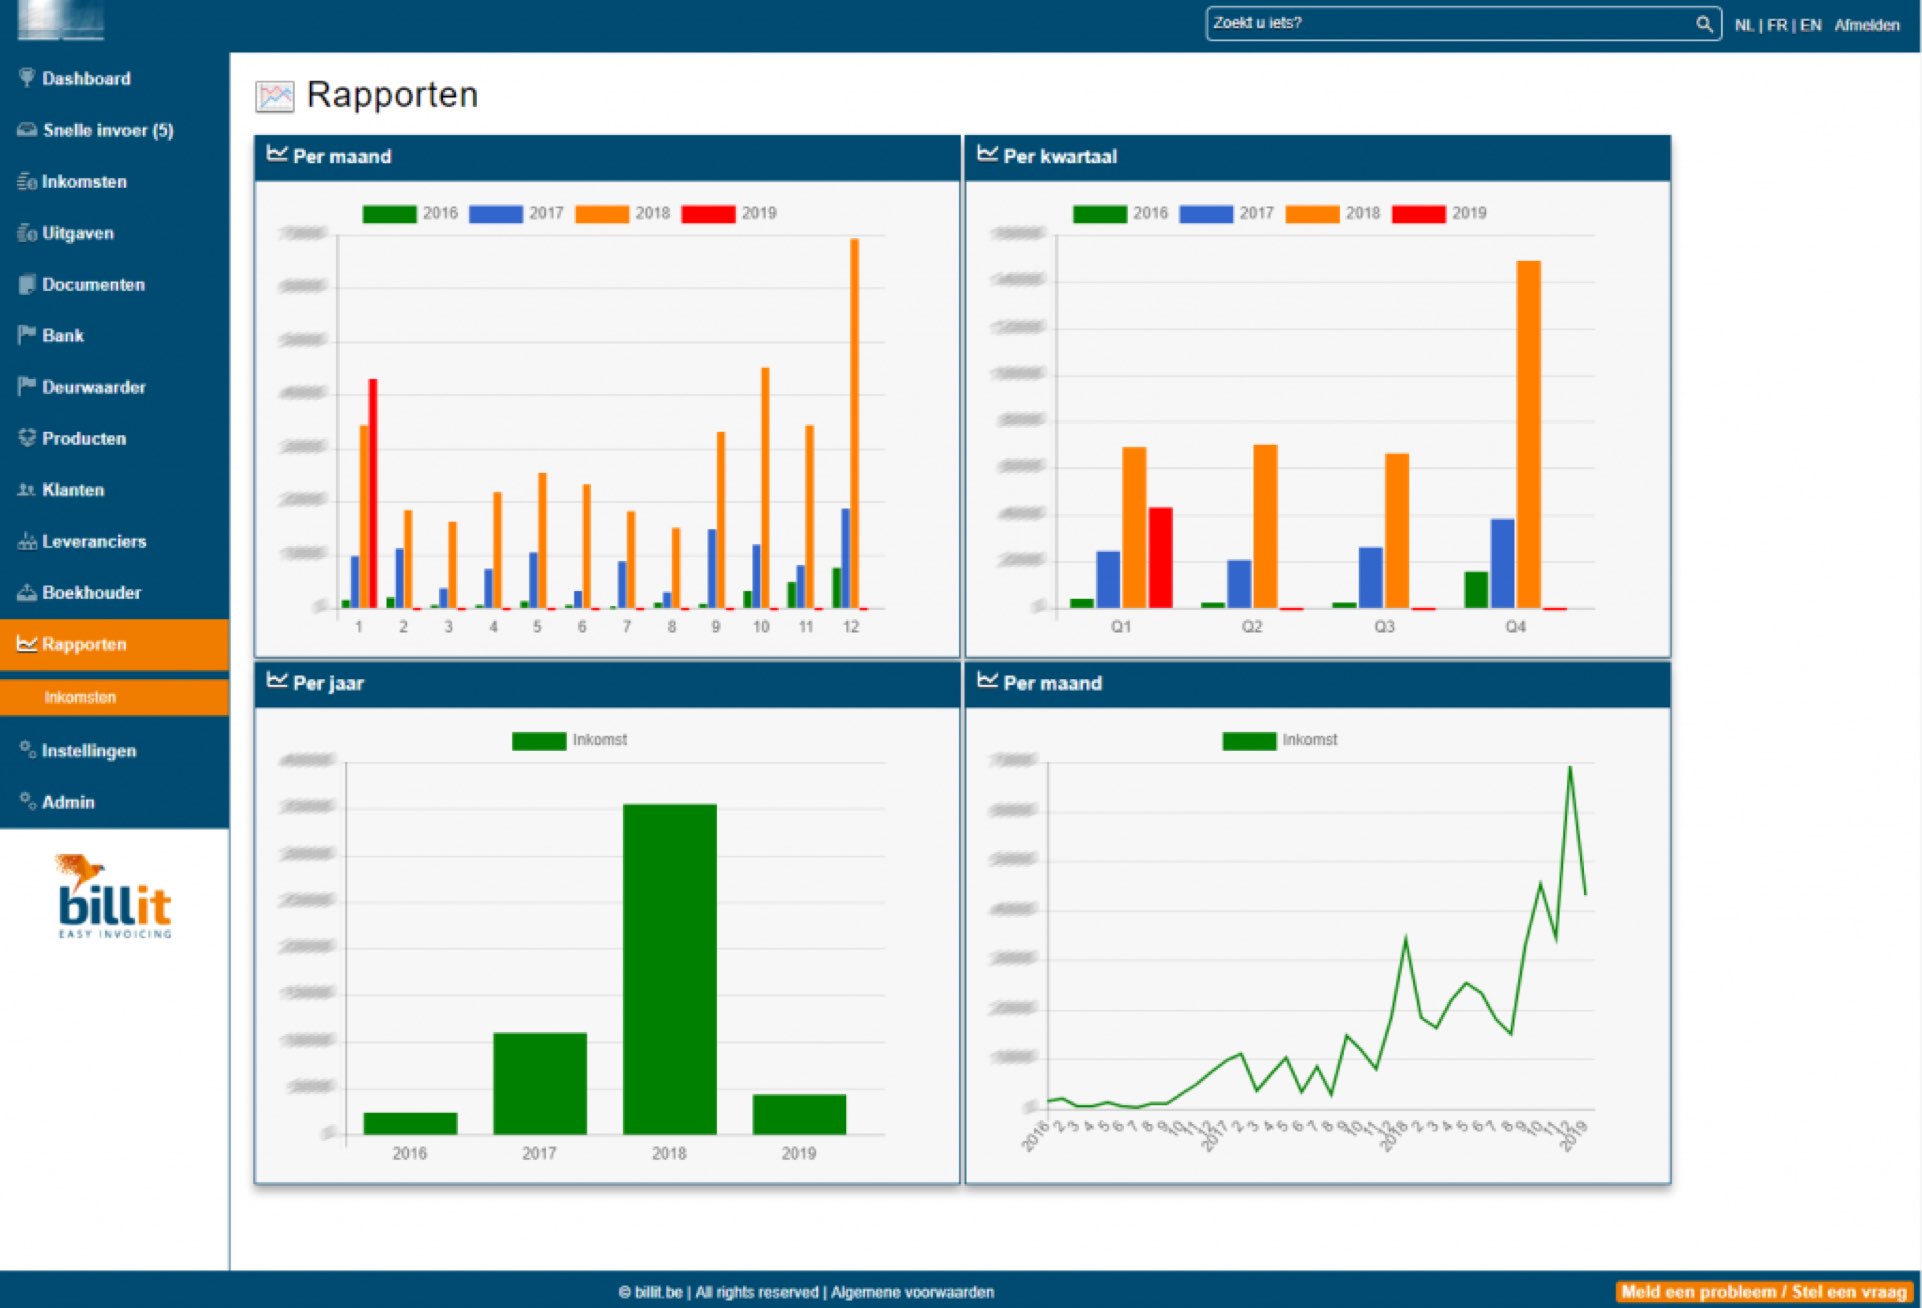Click the Rapporten page header icon
The width and height of the screenshot is (1922, 1308).
pyautogui.click(x=275, y=96)
